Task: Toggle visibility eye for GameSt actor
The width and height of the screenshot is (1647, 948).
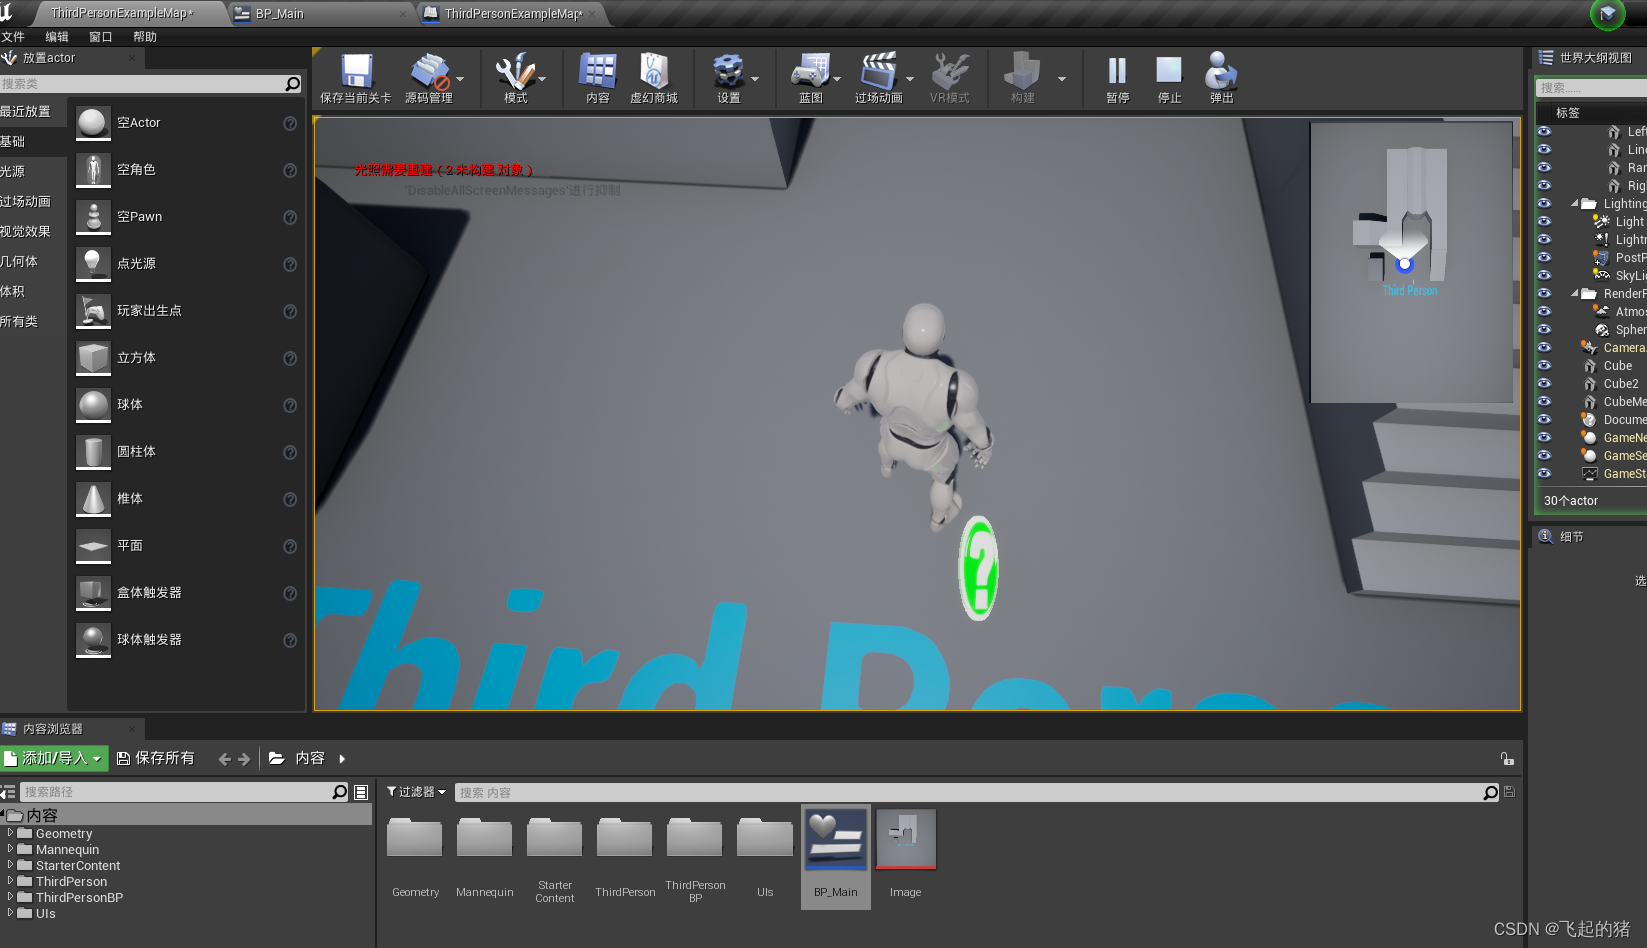Action: [x=1544, y=473]
